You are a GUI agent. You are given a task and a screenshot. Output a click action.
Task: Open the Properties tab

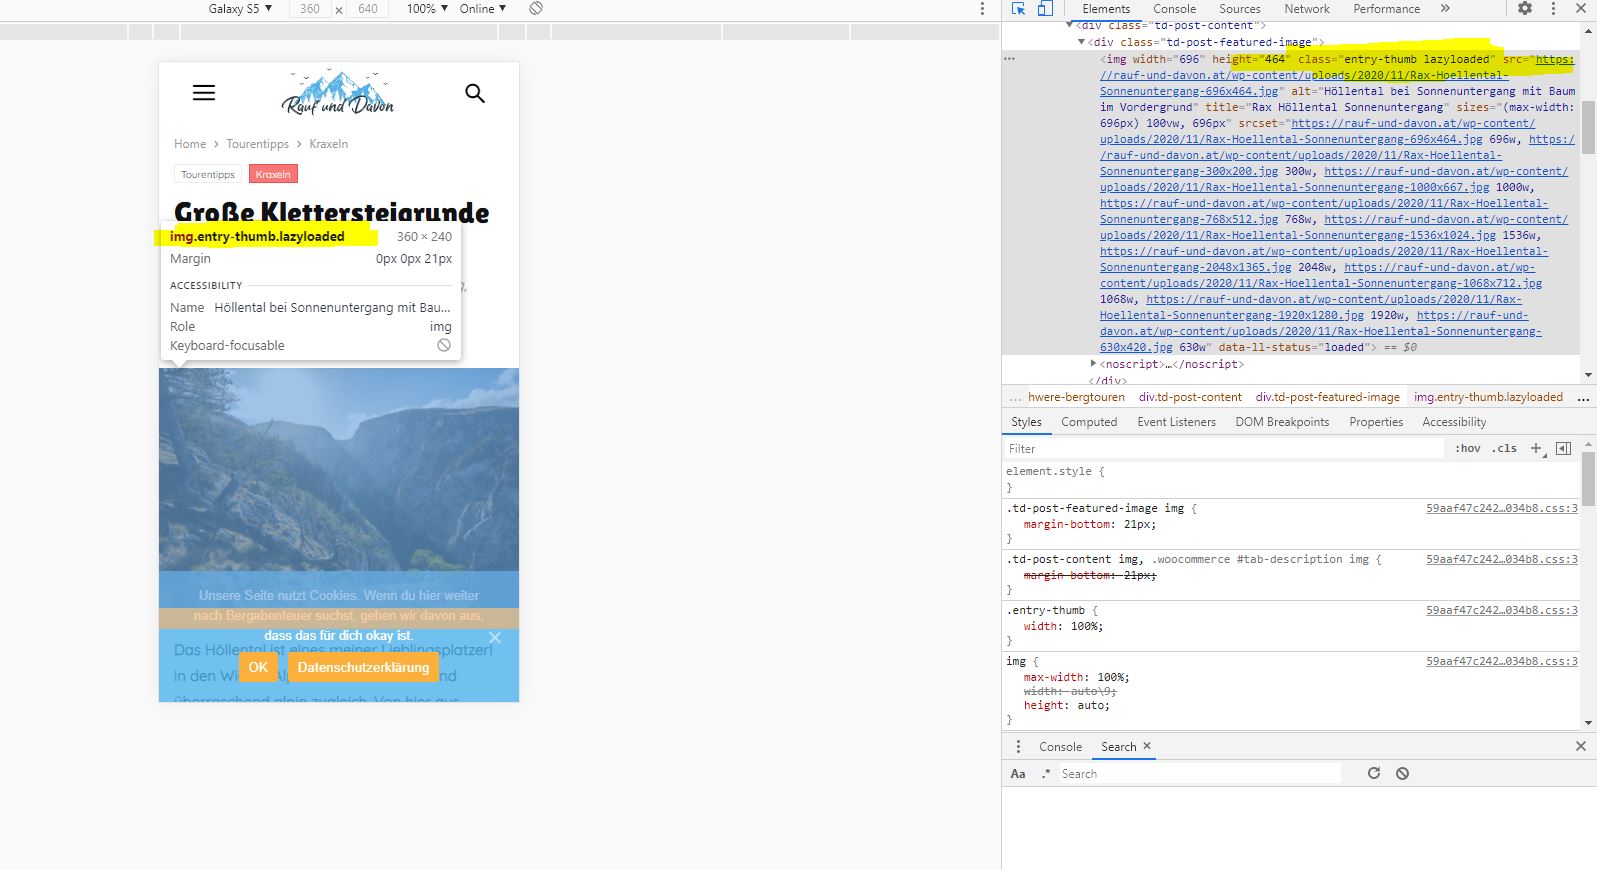[x=1376, y=422]
